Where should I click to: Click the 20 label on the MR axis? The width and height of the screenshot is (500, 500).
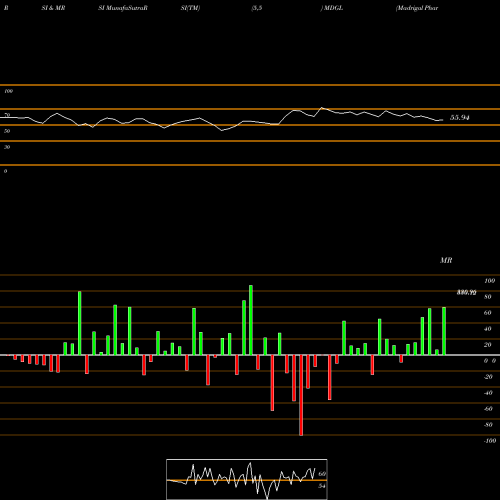click(x=488, y=345)
